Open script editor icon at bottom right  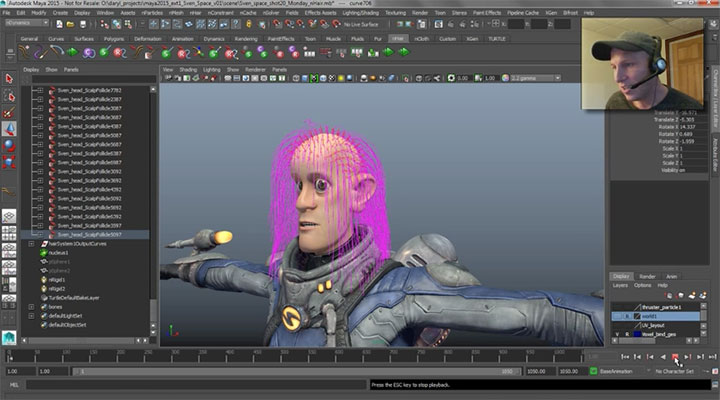[x=714, y=385]
